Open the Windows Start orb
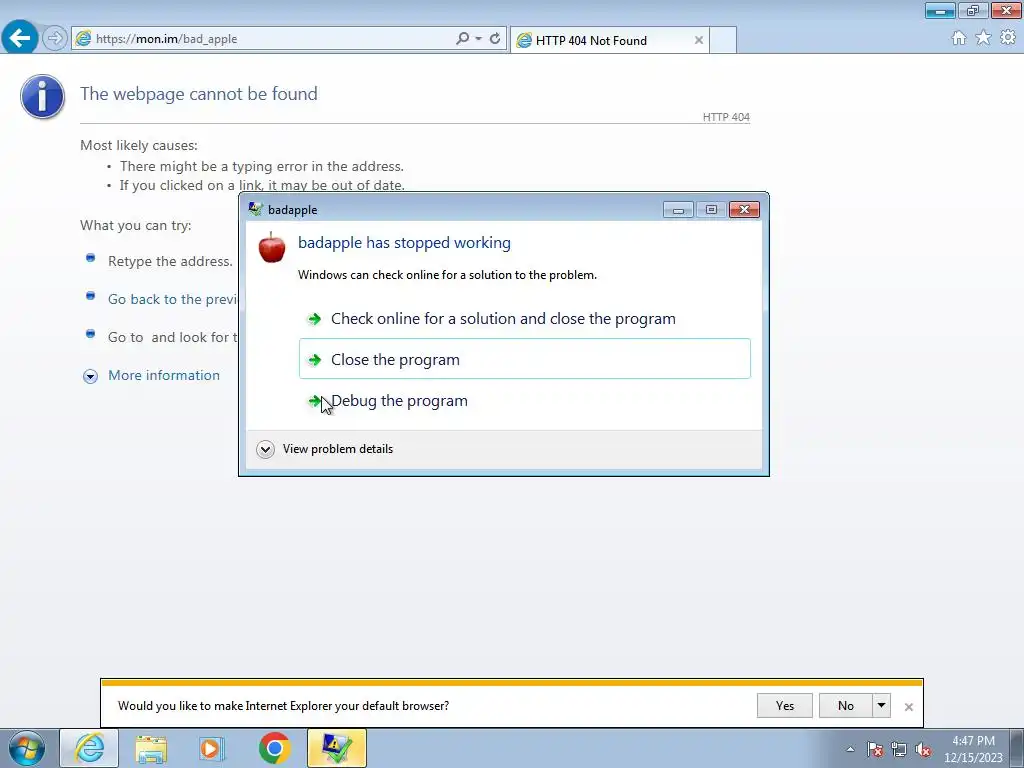This screenshot has width=1024, height=768. (27, 748)
